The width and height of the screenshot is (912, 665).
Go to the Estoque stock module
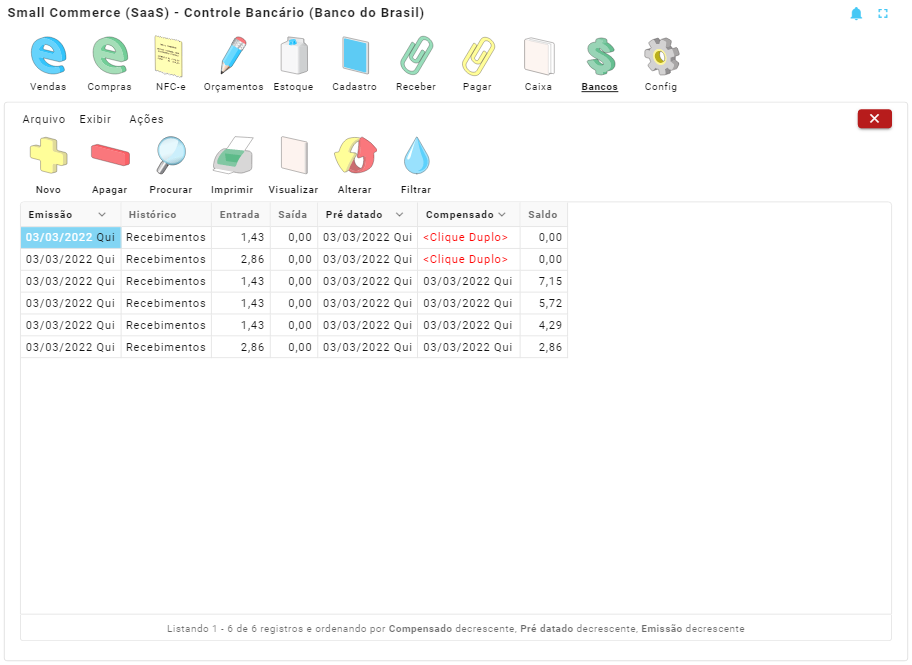point(293,57)
